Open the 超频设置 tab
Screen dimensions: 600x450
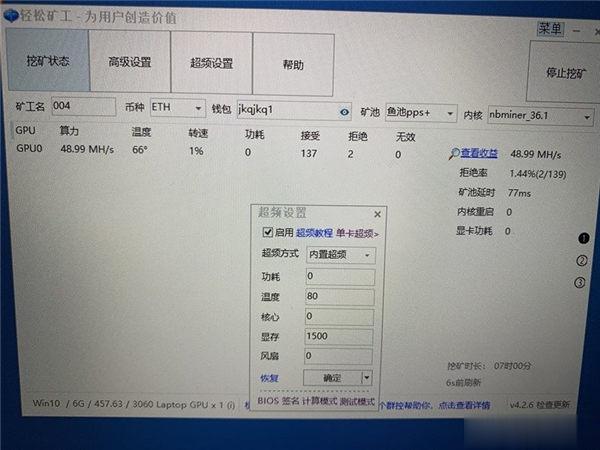(x=212, y=63)
